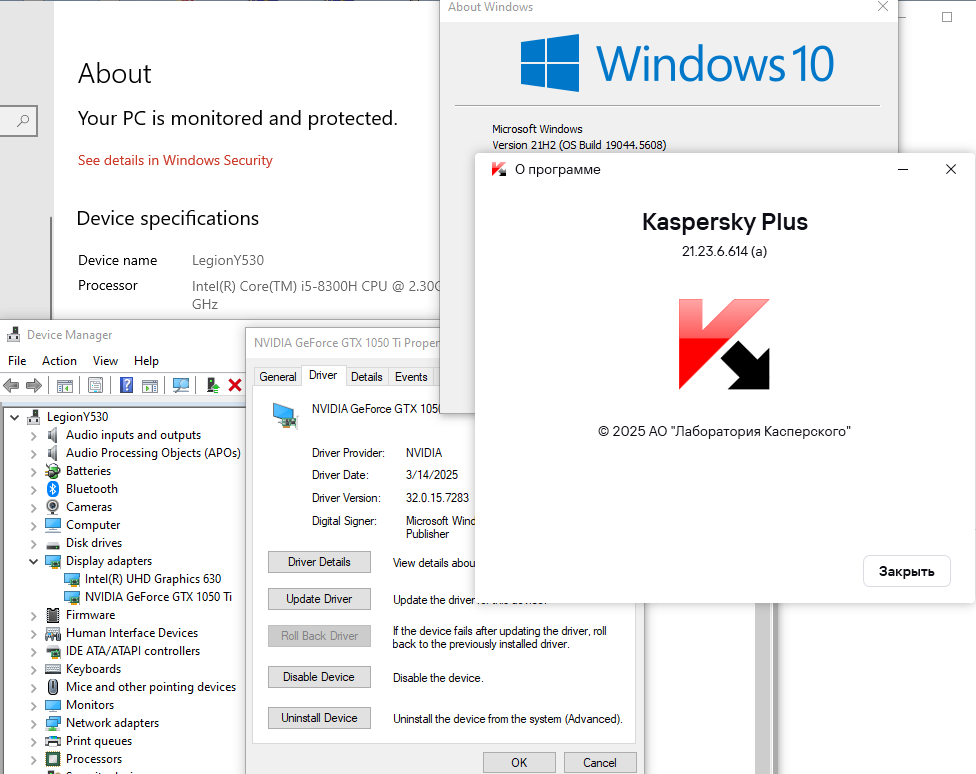
Task: Open the Action menu in Device Manager
Action: (x=59, y=361)
